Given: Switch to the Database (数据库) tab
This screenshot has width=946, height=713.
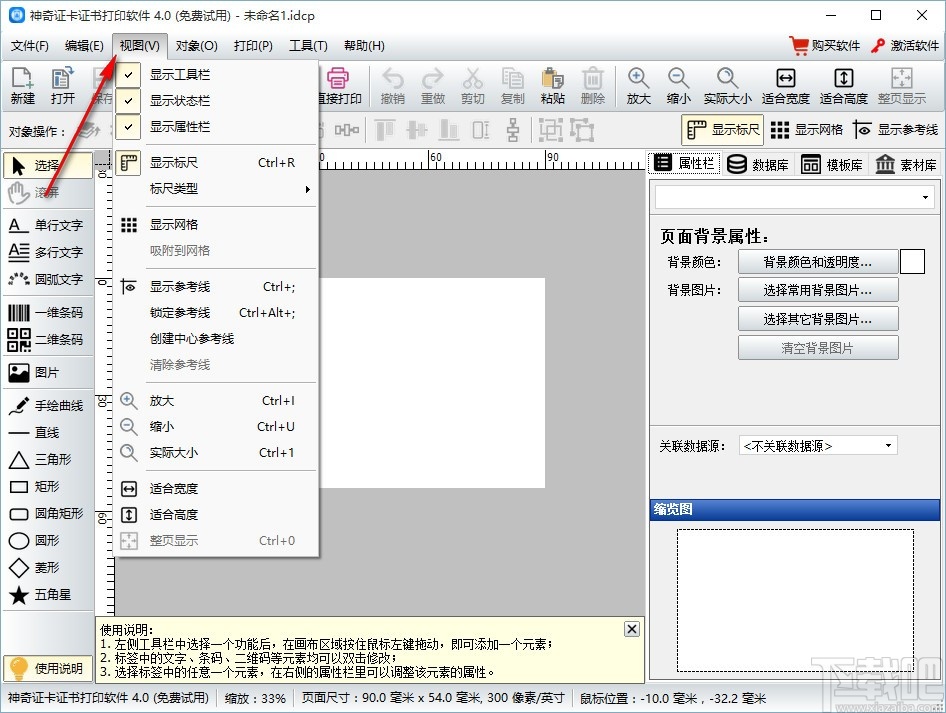Looking at the screenshot, I should 758,164.
